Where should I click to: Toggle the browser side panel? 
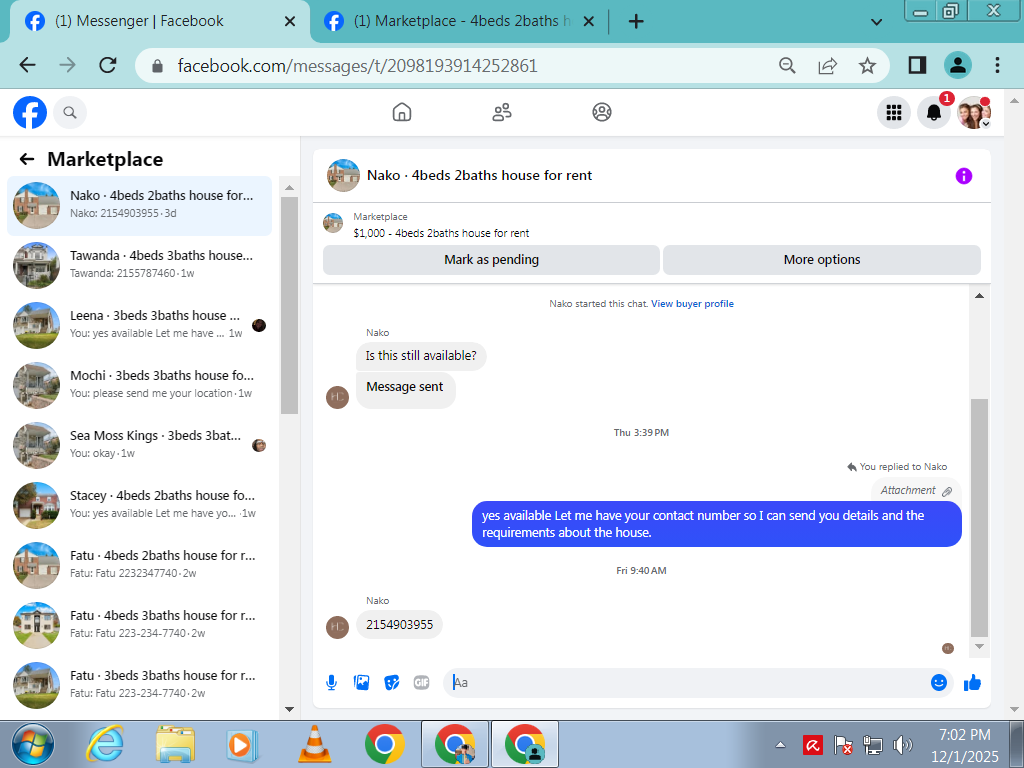pyautogui.click(x=917, y=65)
